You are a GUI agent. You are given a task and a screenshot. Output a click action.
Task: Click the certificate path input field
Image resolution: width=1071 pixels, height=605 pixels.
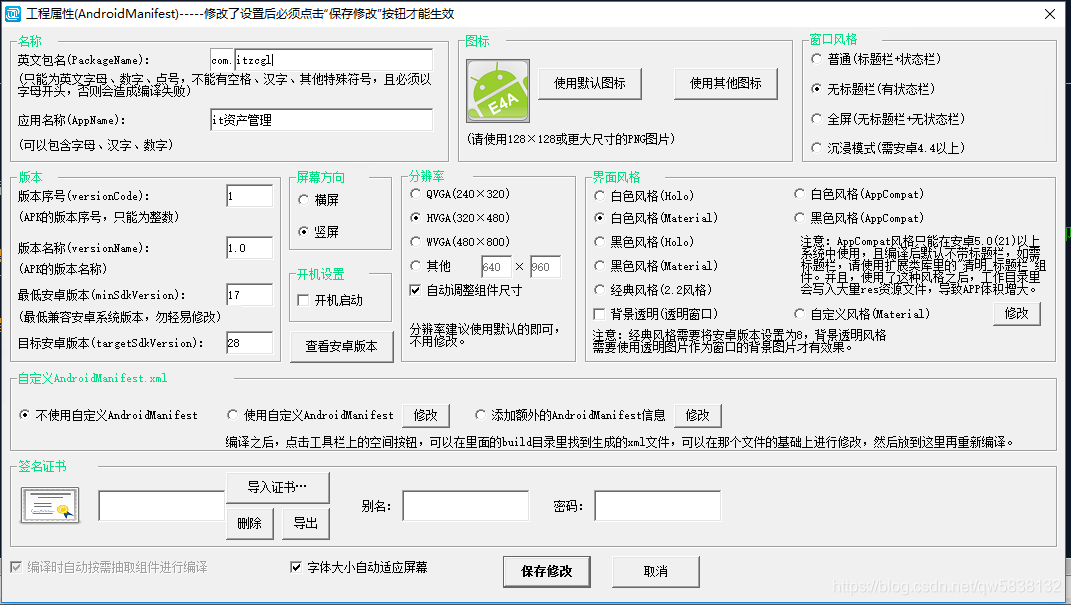[x=162, y=506]
